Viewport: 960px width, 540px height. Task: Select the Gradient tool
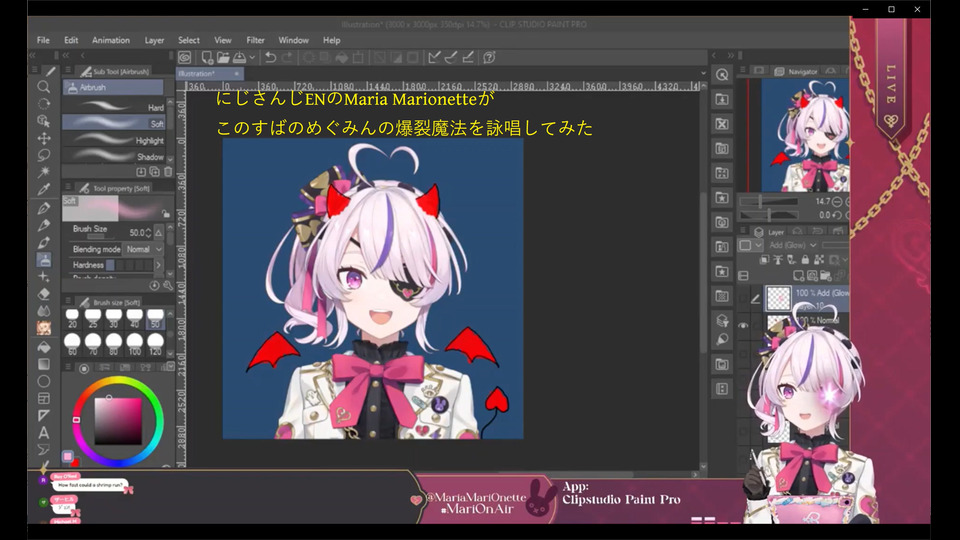[43, 364]
